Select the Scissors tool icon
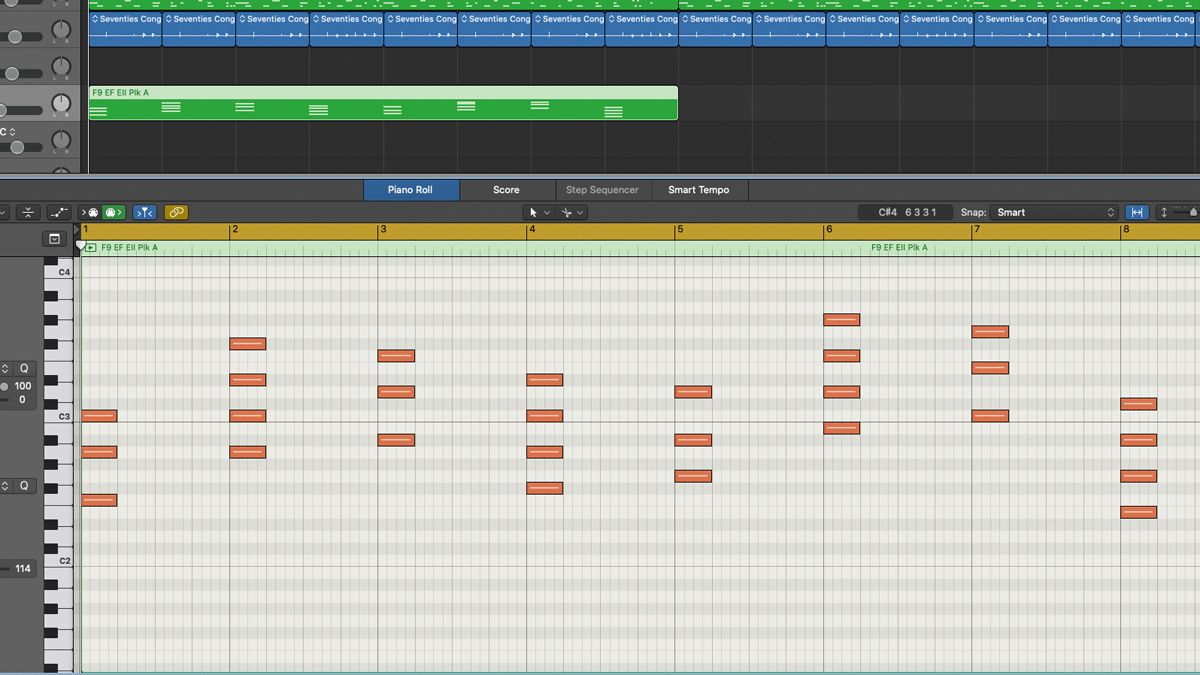The image size is (1200, 675). (x=567, y=213)
